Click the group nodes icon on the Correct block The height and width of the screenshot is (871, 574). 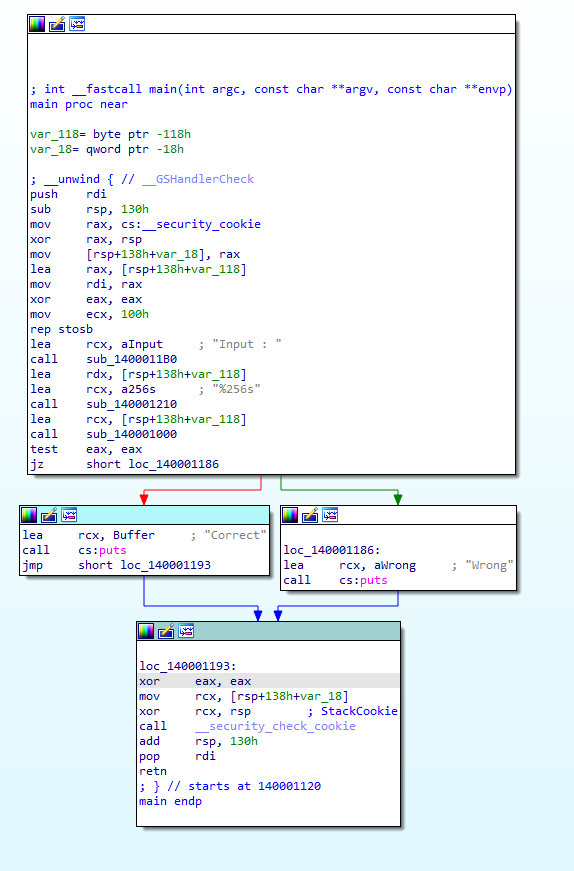tap(69, 515)
